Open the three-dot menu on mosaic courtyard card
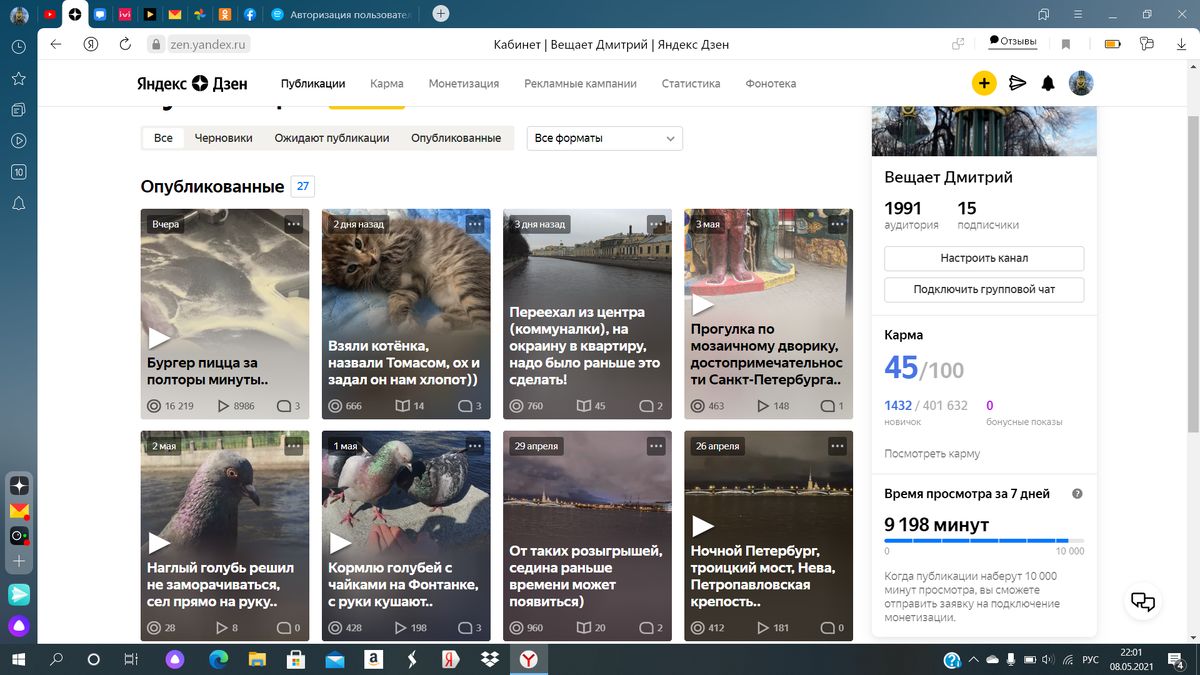 click(x=837, y=224)
